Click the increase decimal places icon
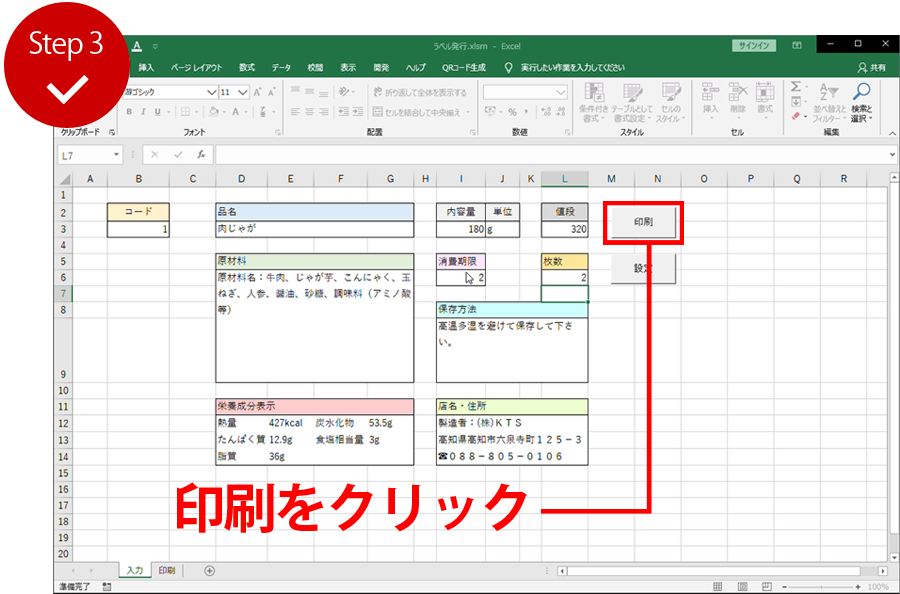 [x=546, y=112]
